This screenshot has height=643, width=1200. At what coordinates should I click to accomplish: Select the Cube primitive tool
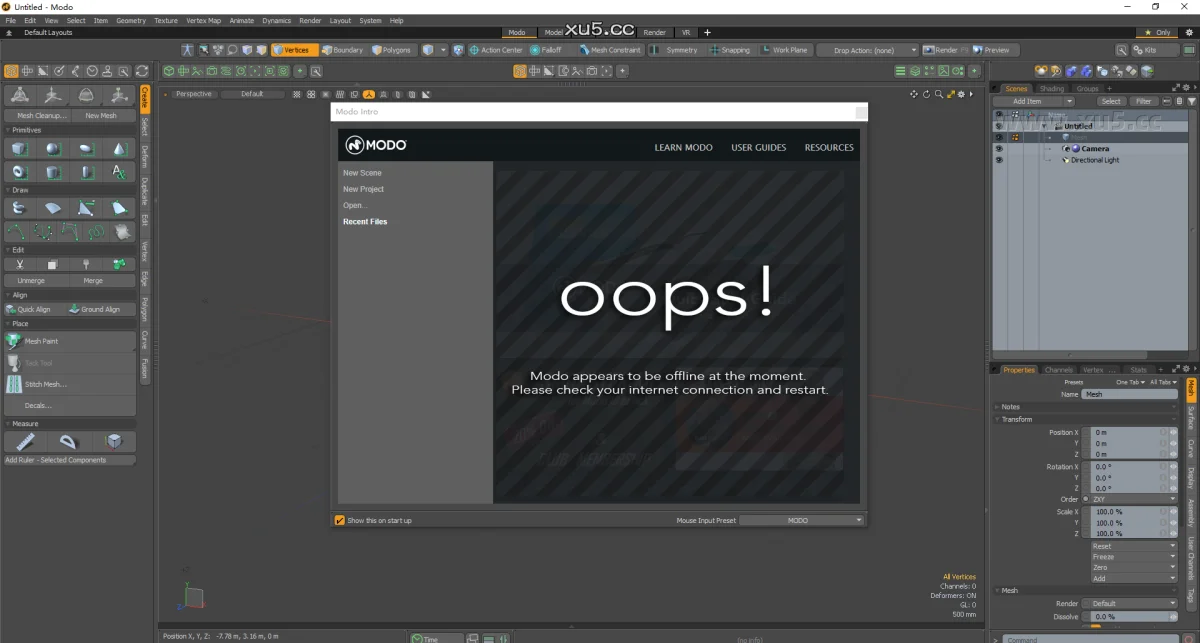pos(20,149)
